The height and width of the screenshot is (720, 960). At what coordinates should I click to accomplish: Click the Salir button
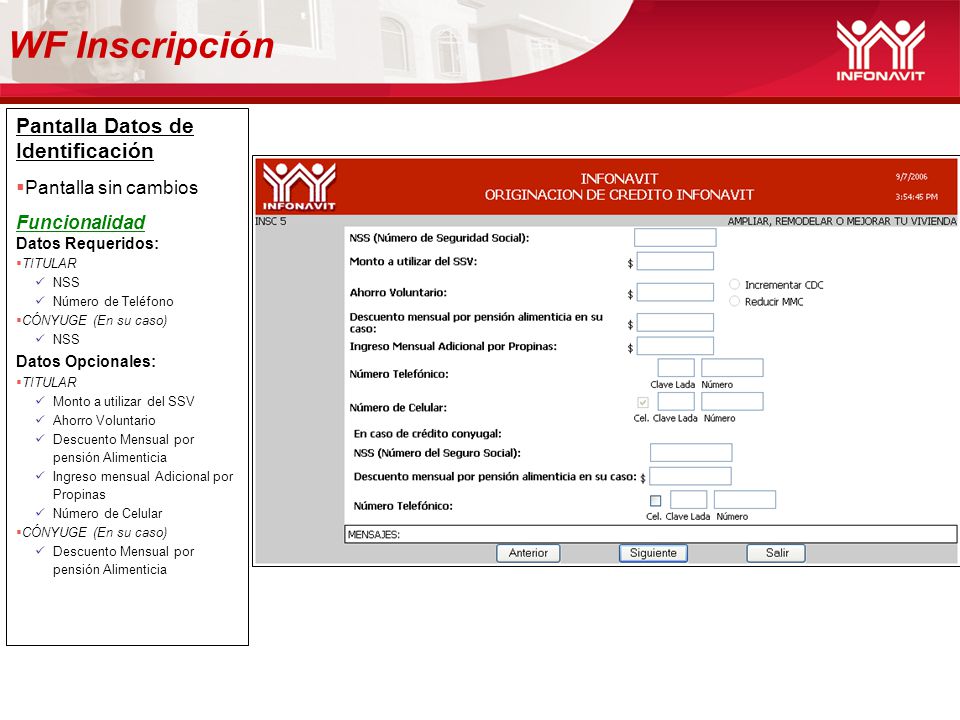click(x=776, y=553)
